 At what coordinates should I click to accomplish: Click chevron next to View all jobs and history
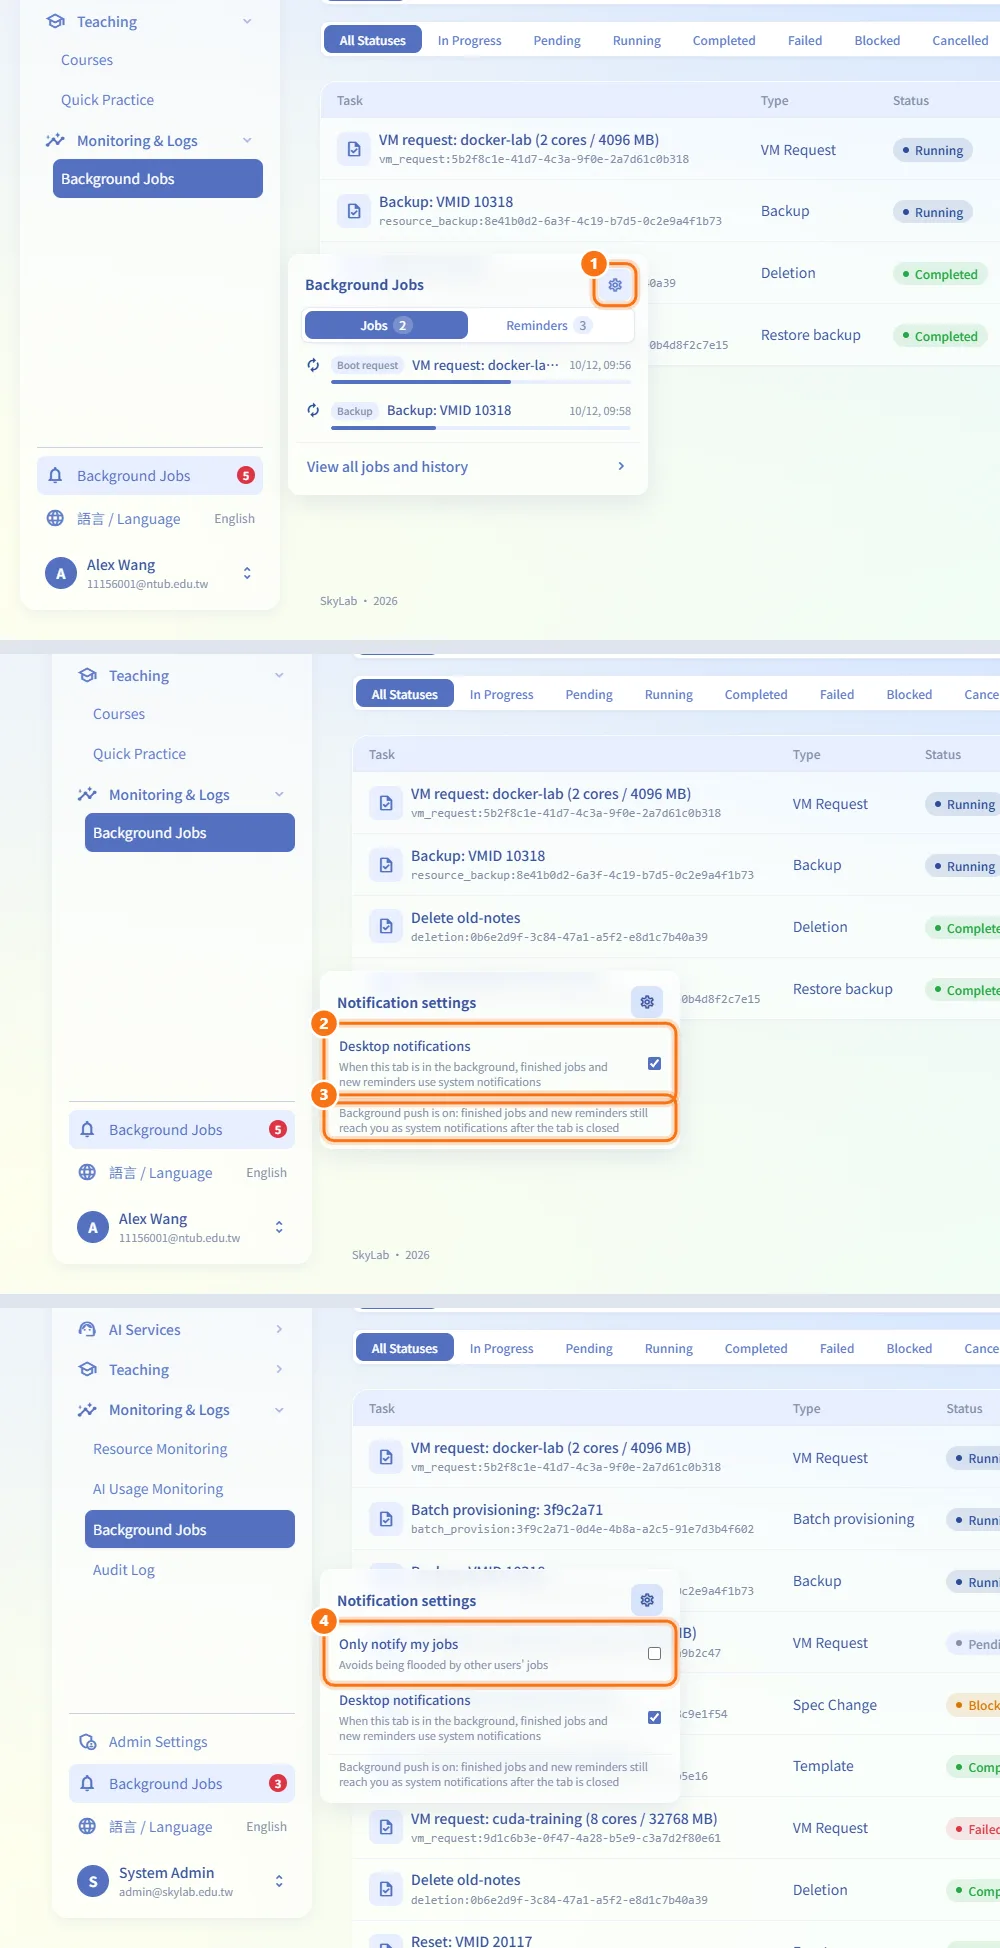[621, 466]
